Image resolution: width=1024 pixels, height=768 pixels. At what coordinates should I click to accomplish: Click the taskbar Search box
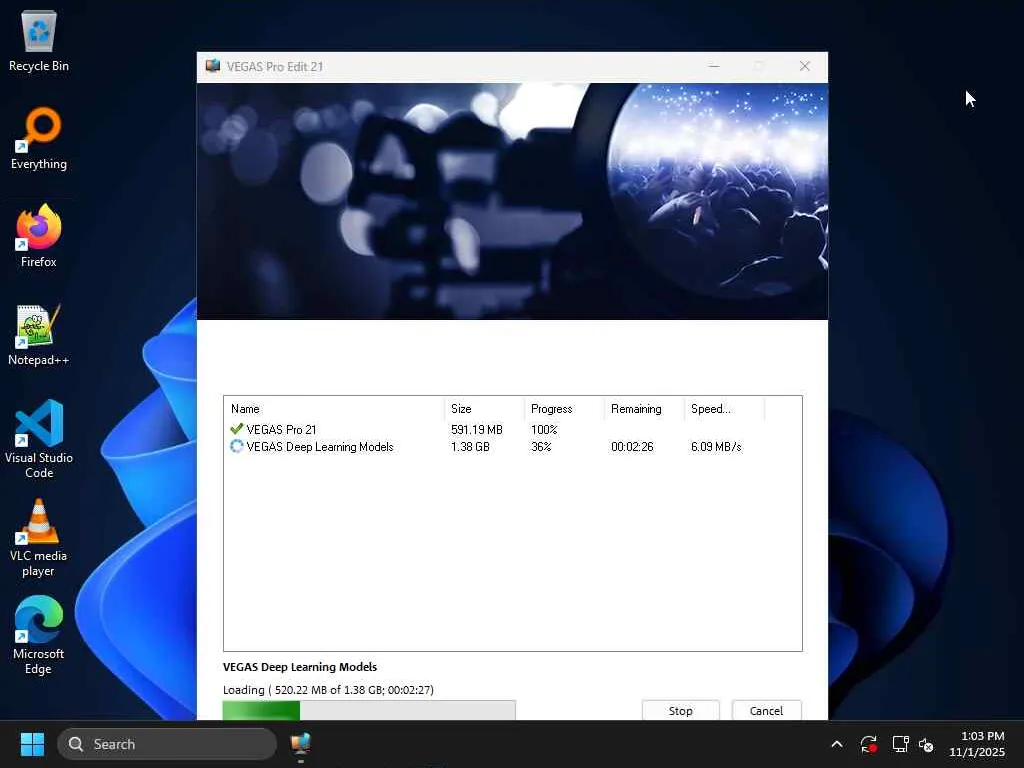[x=167, y=744]
